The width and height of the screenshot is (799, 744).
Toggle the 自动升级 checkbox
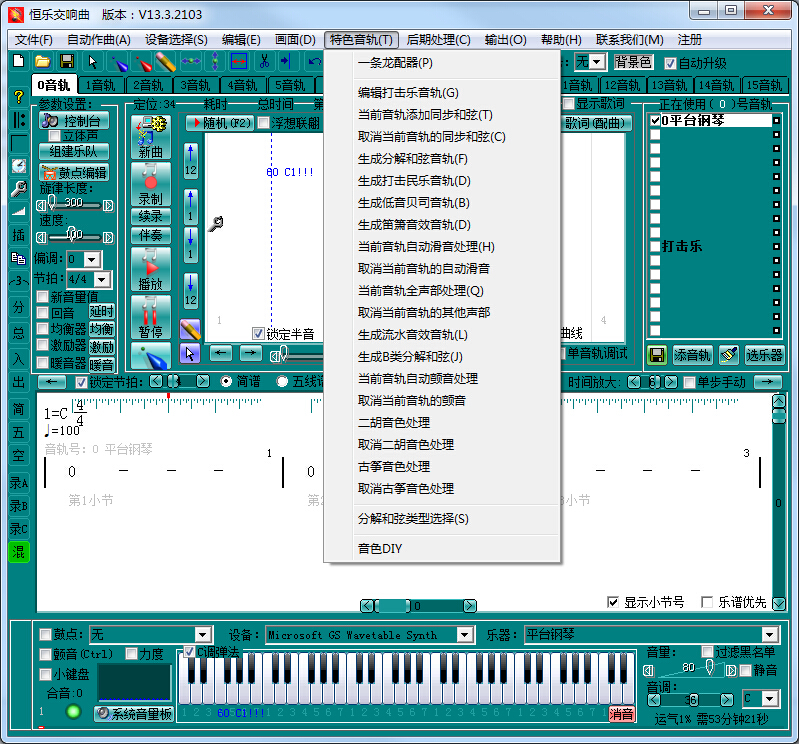pyautogui.click(x=671, y=63)
